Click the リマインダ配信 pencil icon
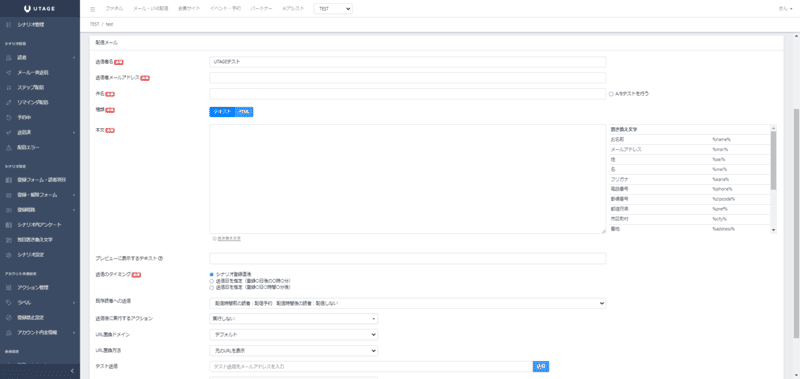800x379 pixels. pos(9,103)
